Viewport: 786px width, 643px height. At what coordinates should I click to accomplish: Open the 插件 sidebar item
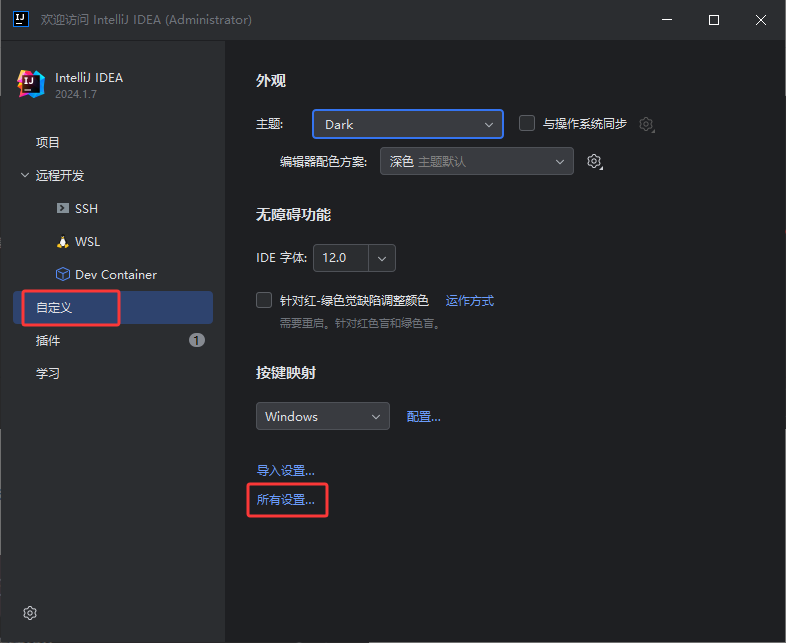click(x=48, y=340)
